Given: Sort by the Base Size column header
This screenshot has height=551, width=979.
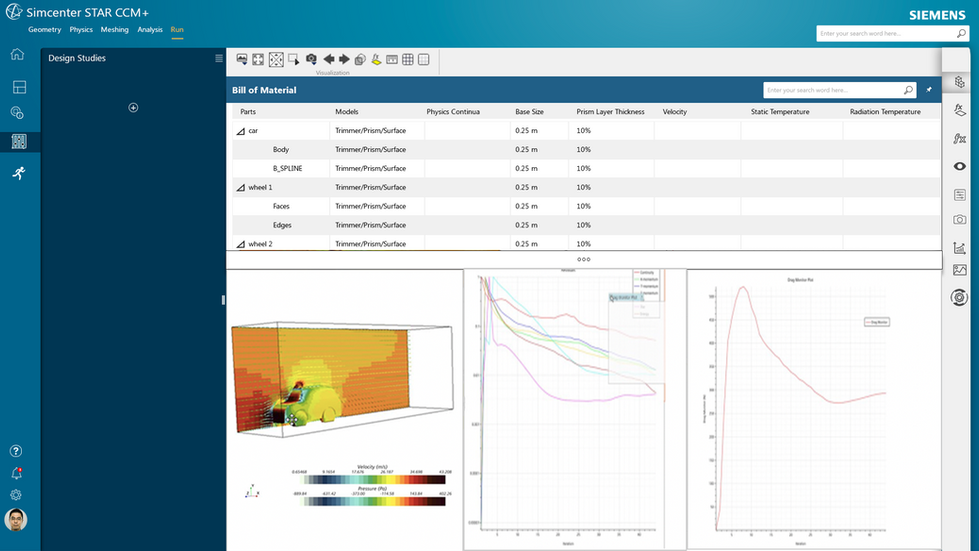Looking at the screenshot, I should coord(529,112).
